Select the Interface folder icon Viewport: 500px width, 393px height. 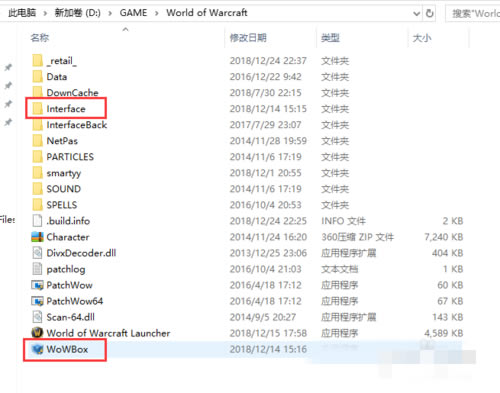tap(38, 109)
